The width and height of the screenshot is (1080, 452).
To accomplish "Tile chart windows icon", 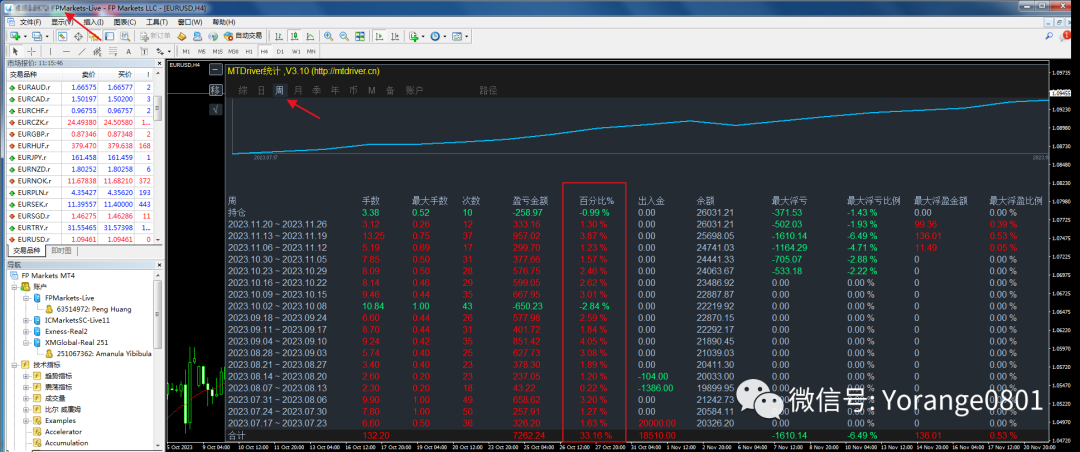I will 360,36.
